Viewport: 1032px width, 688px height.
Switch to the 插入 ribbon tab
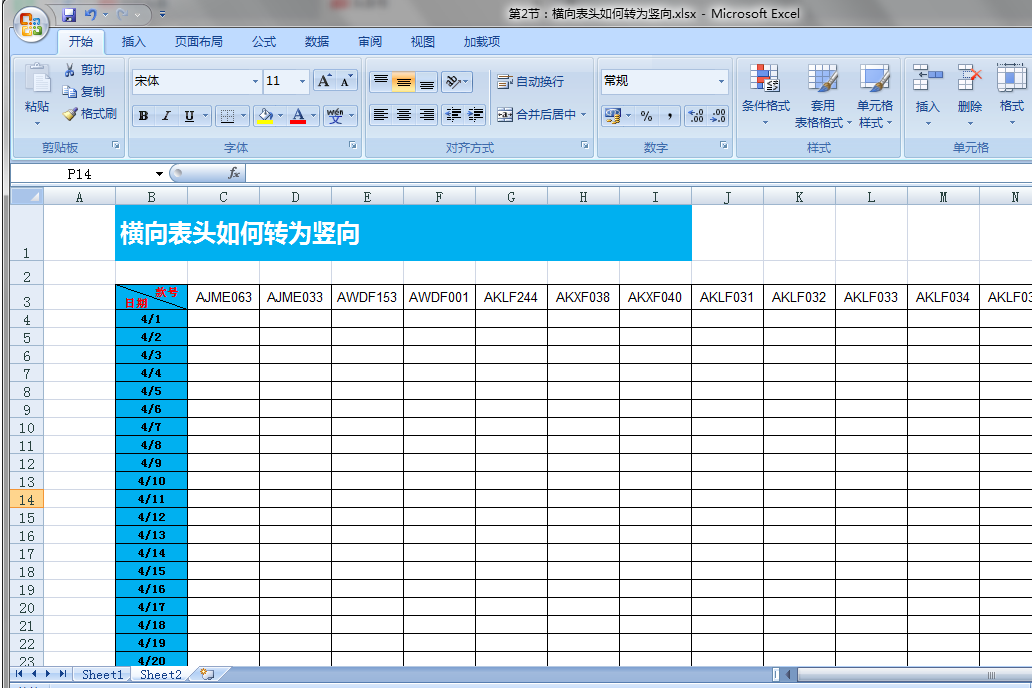click(x=134, y=41)
